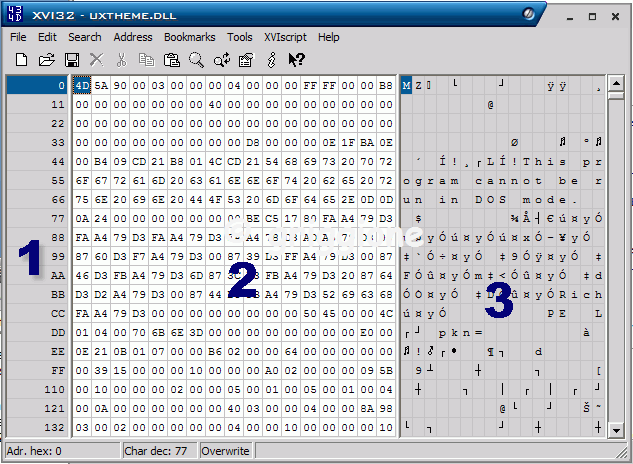Viewport: 633px width, 464px height.
Task: Select byte 0A in row 121
Action: (x=101, y=408)
